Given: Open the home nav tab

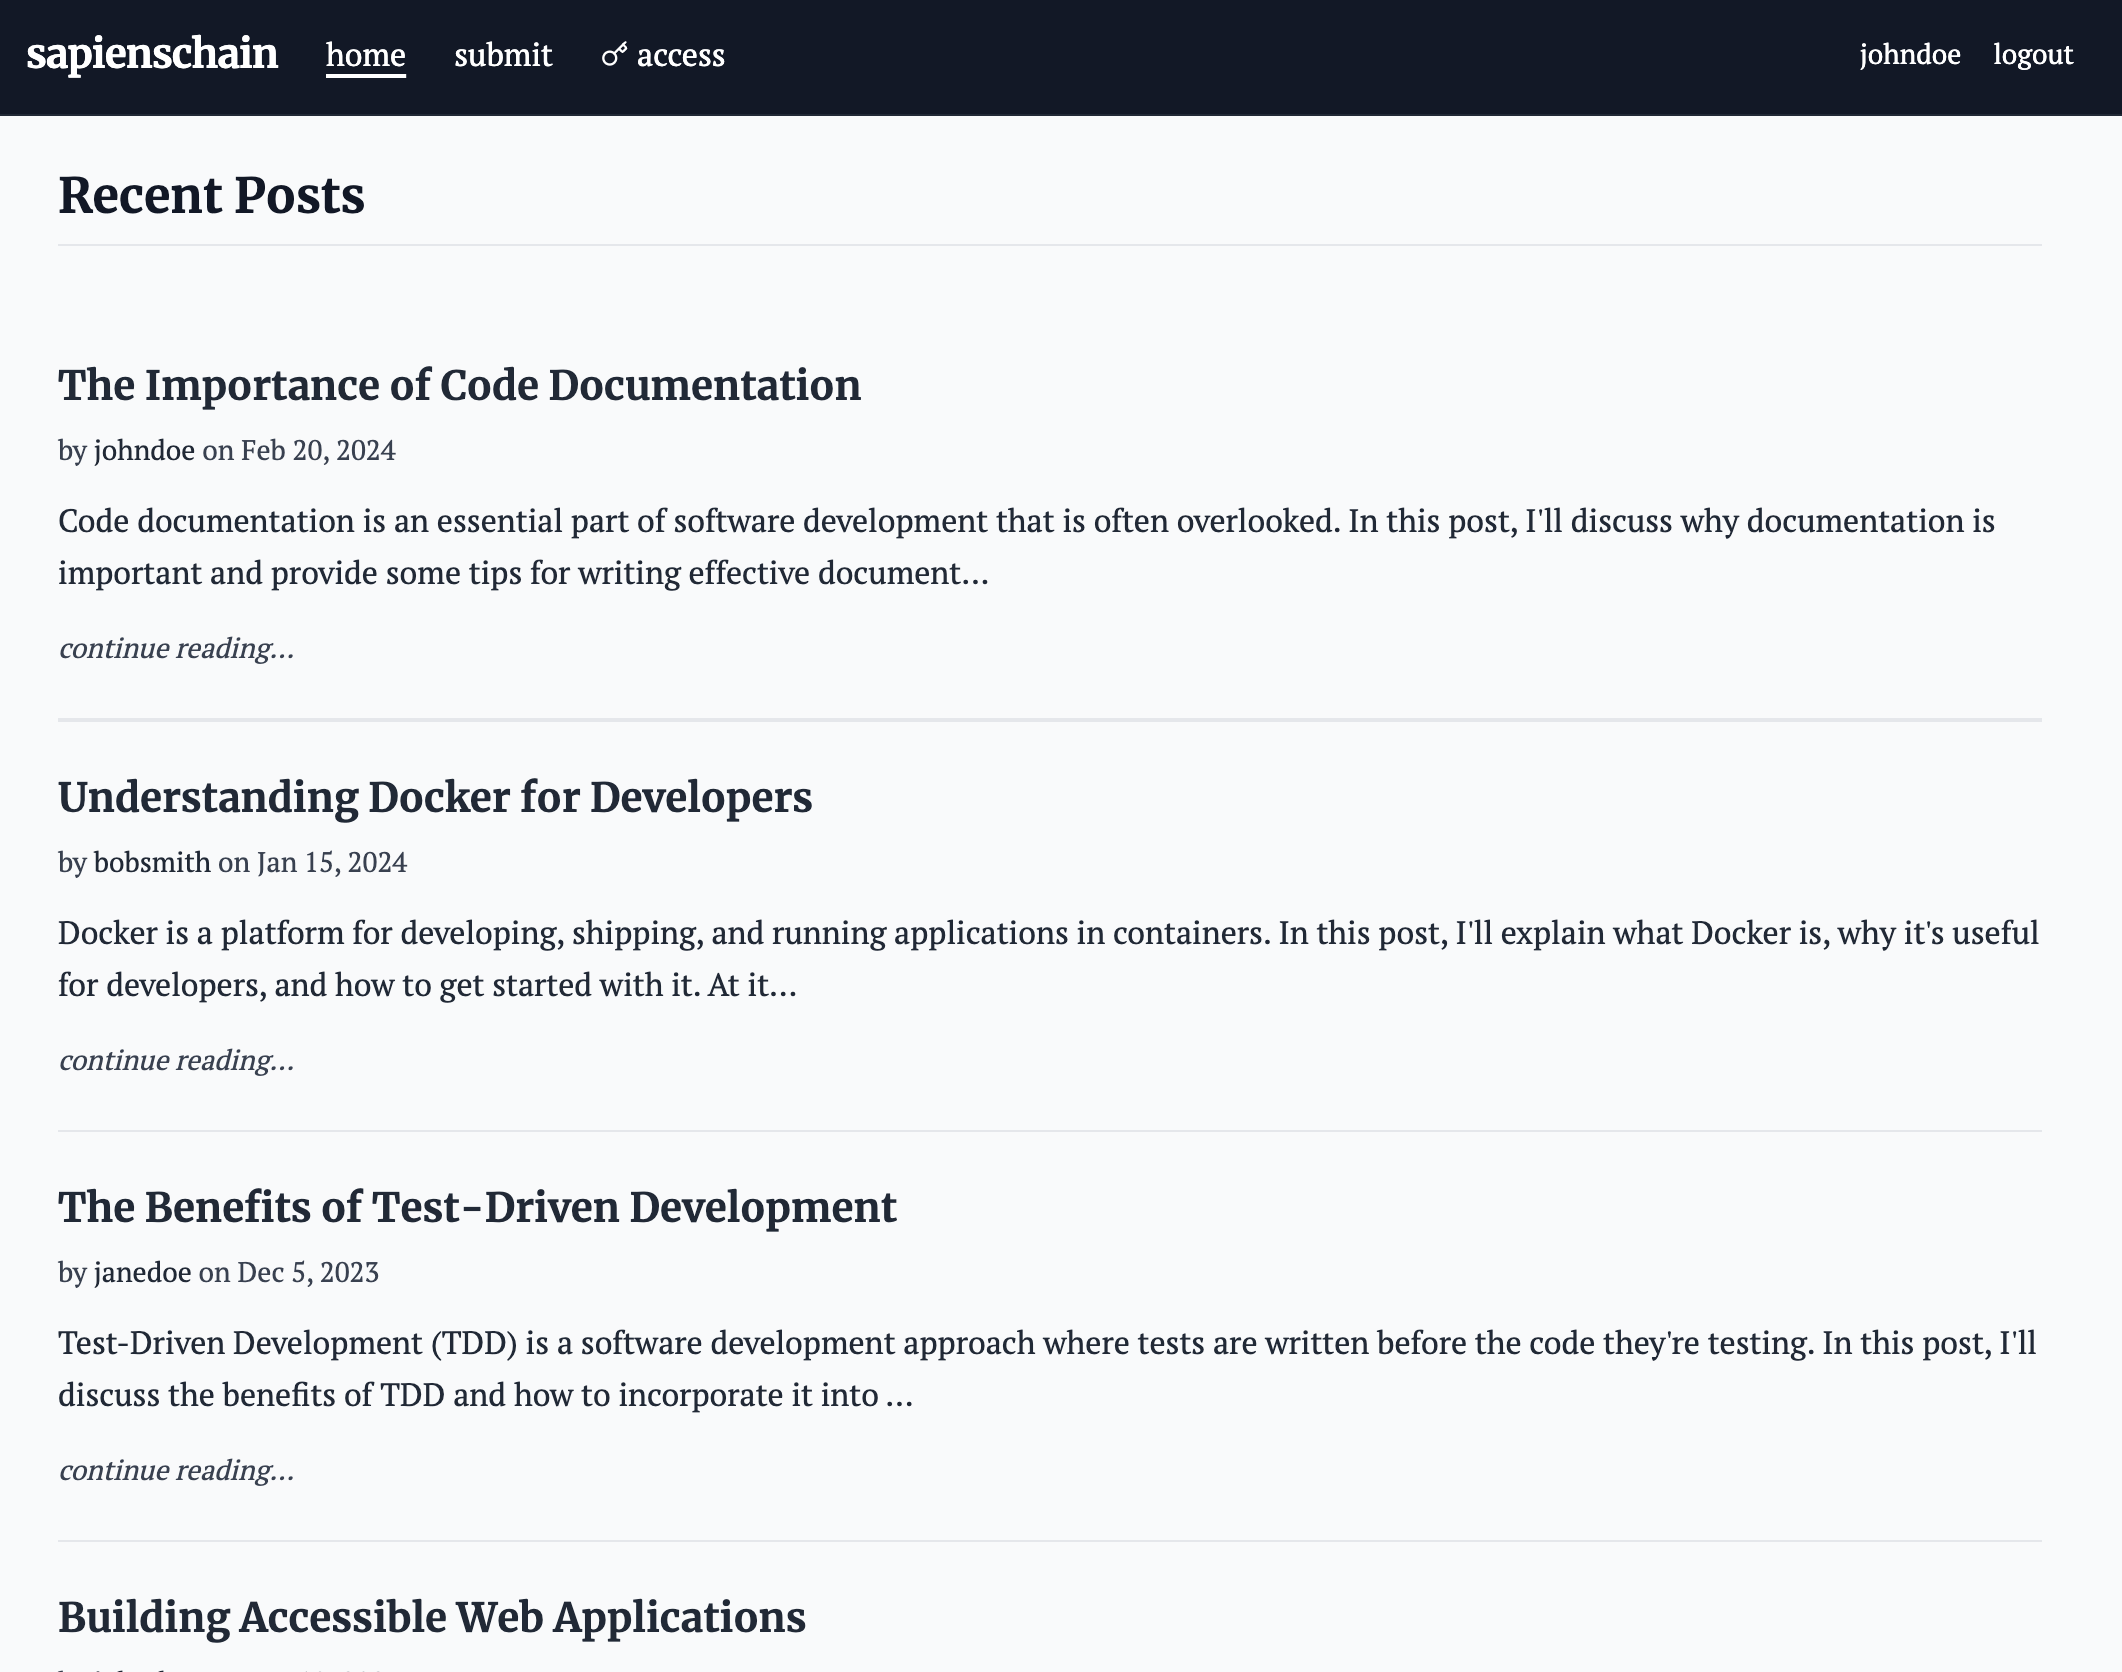Looking at the screenshot, I should coord(366,55).
